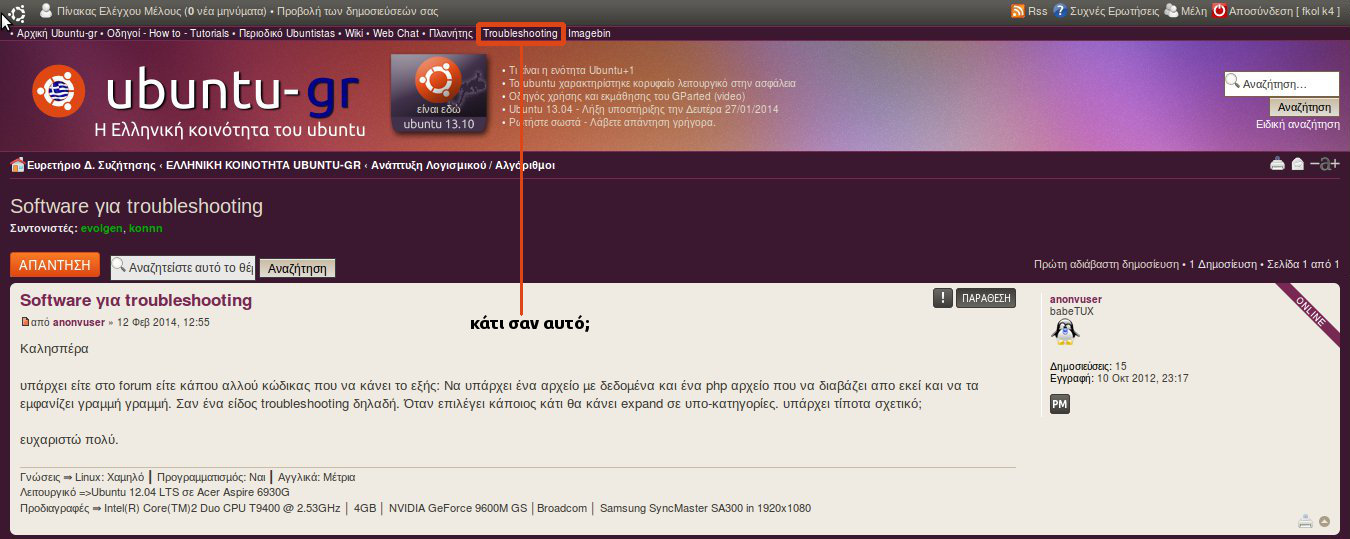Click the back-to-top arrow in the post
This screenshot has width=1350, height=539.
[x=1324, y=521]
